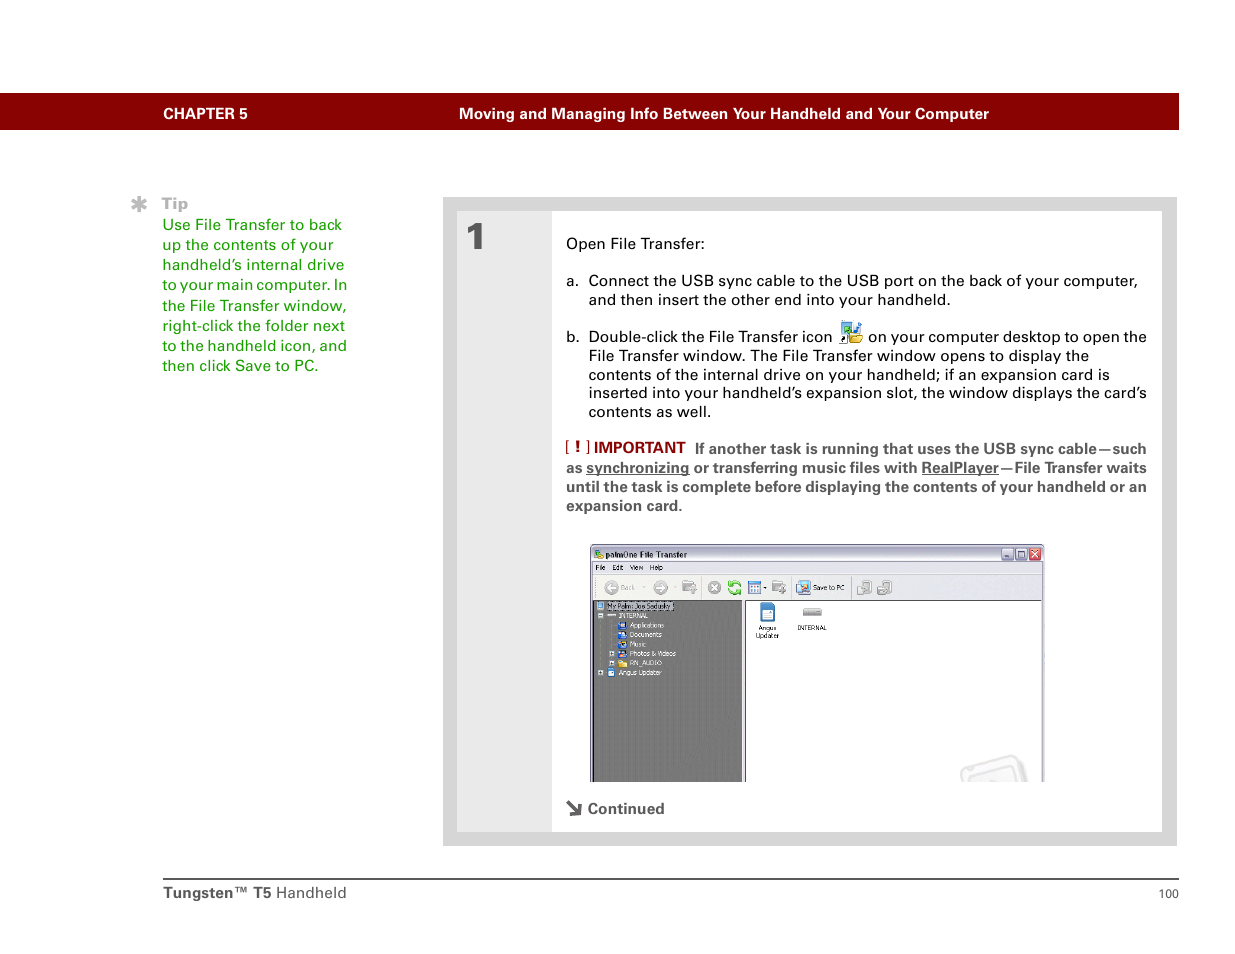Maximize the palmOne File Transfer window
This screenshot has width=1235, height=954.
point(1021,554)
